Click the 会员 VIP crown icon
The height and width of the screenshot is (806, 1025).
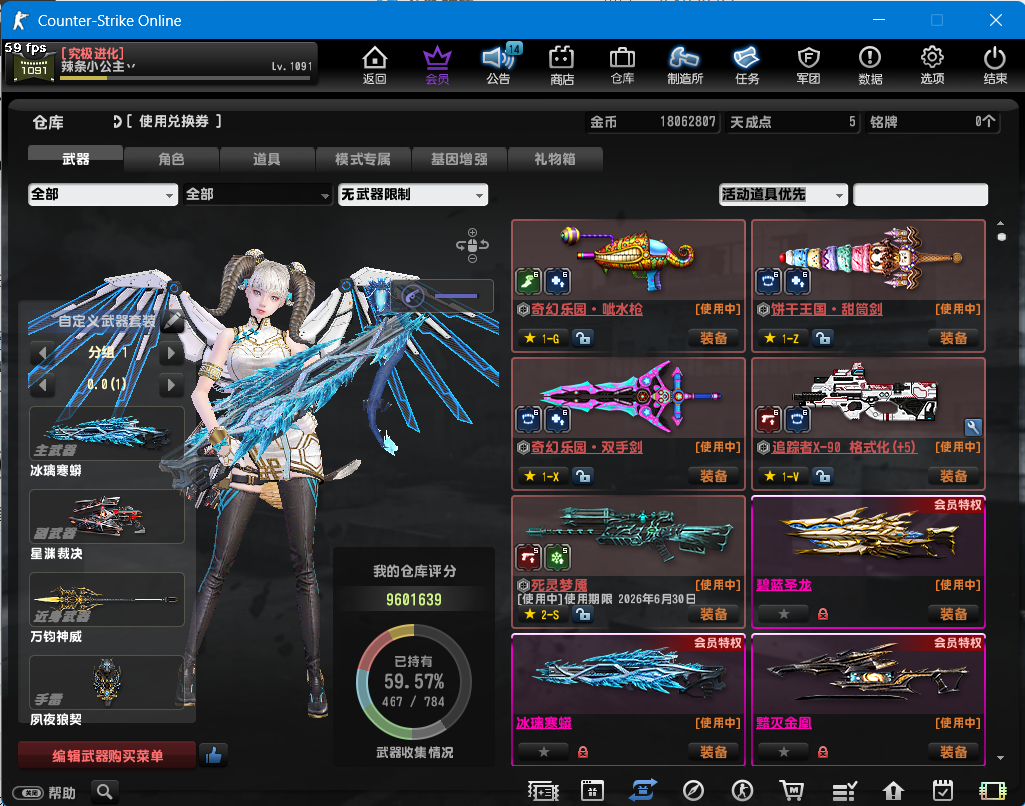tap(437, 64)
